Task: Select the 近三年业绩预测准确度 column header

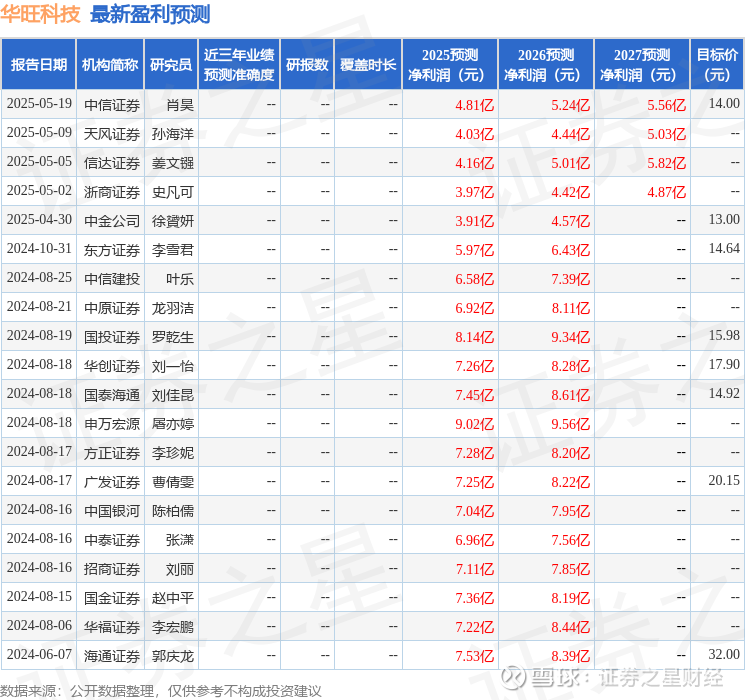Action: click(x=239, y=65)
